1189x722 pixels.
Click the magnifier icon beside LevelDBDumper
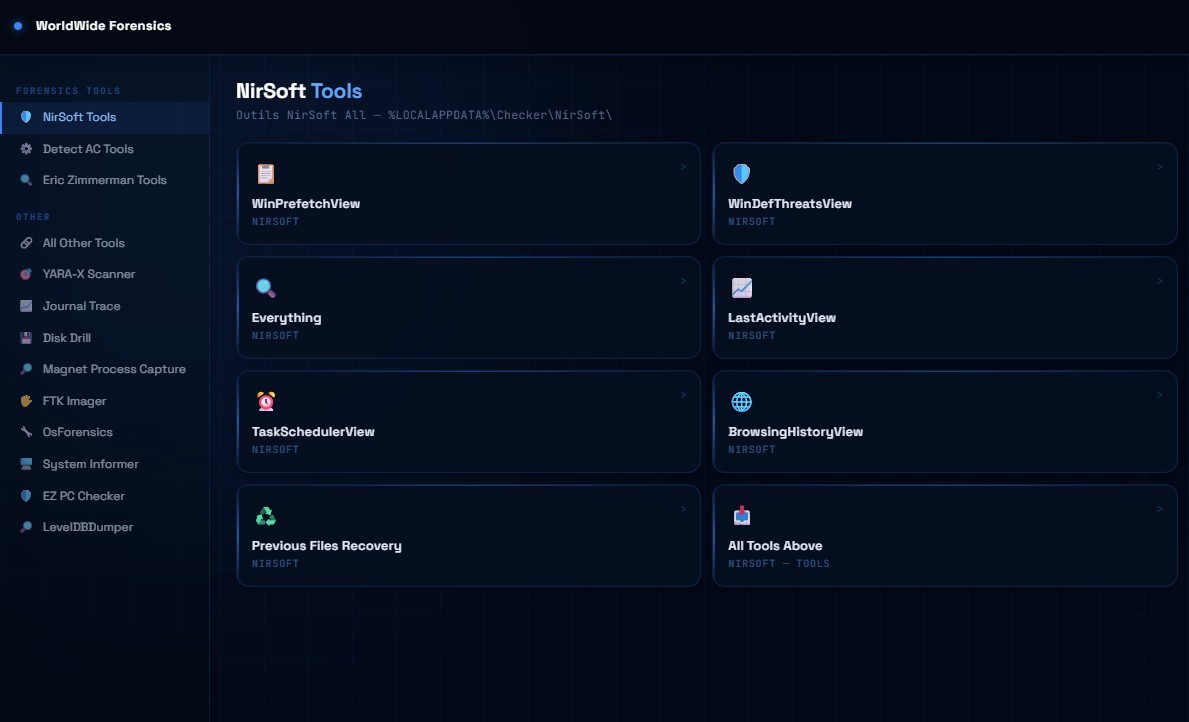click(x=26, y=526)
